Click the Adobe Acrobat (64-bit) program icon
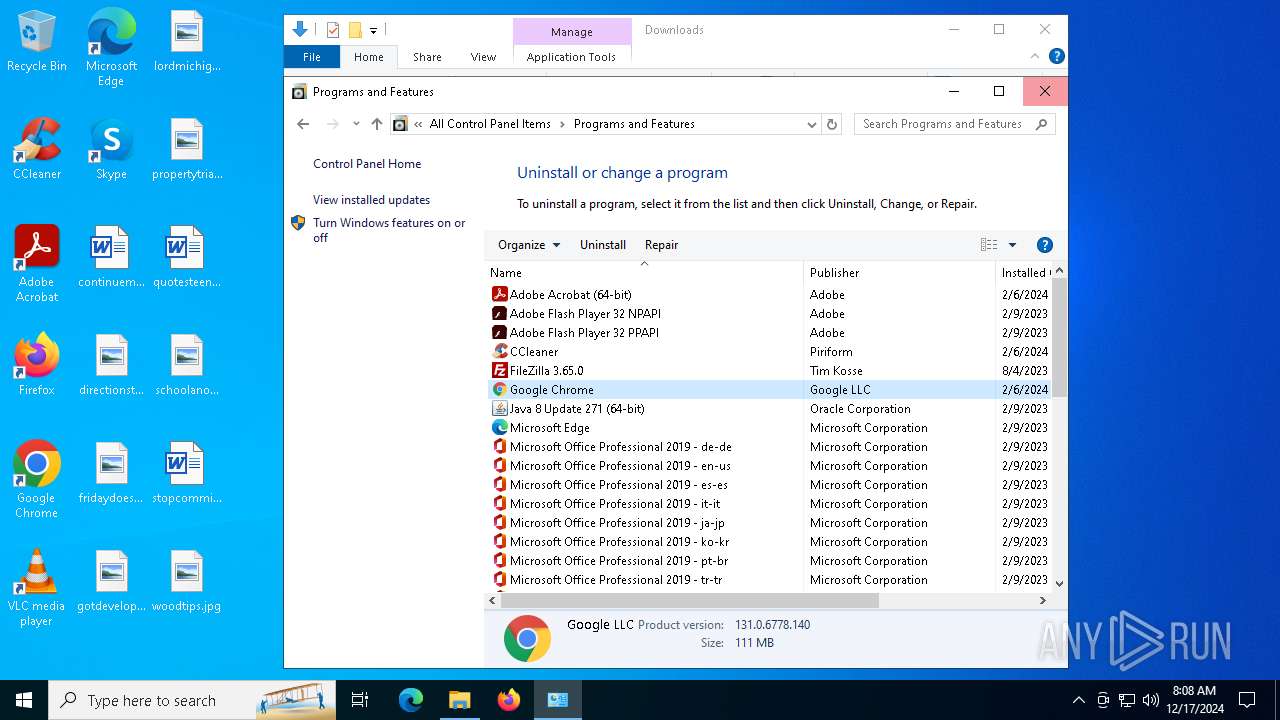This screenshot has height=720, width=1280. tap(500, 294)
